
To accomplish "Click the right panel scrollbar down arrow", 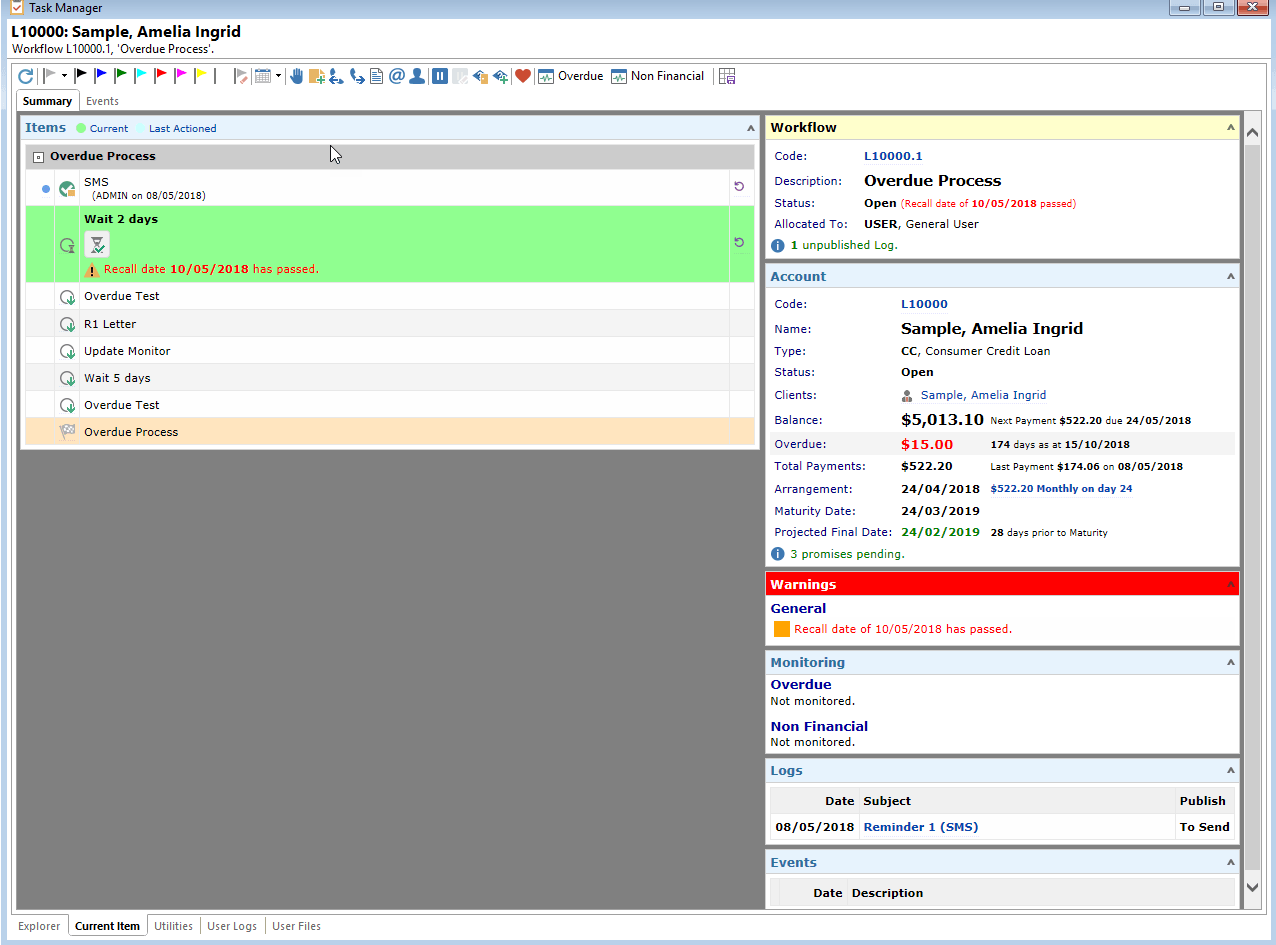I will tap(1253, 886).
